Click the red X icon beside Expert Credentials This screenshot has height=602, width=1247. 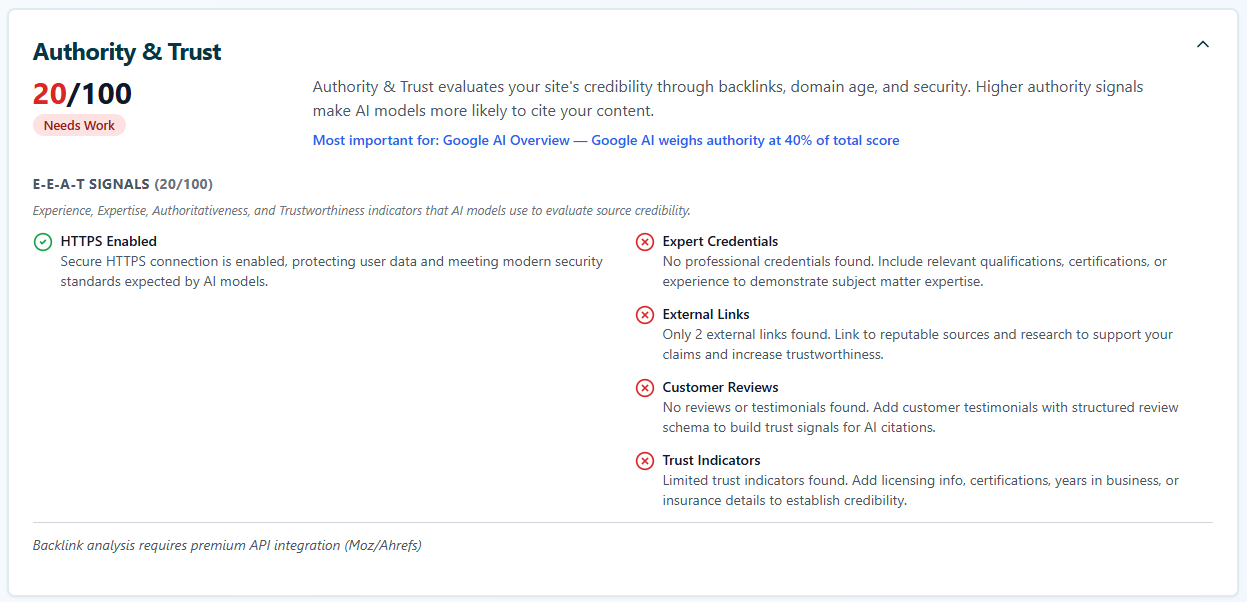click(x=644, y=241)
